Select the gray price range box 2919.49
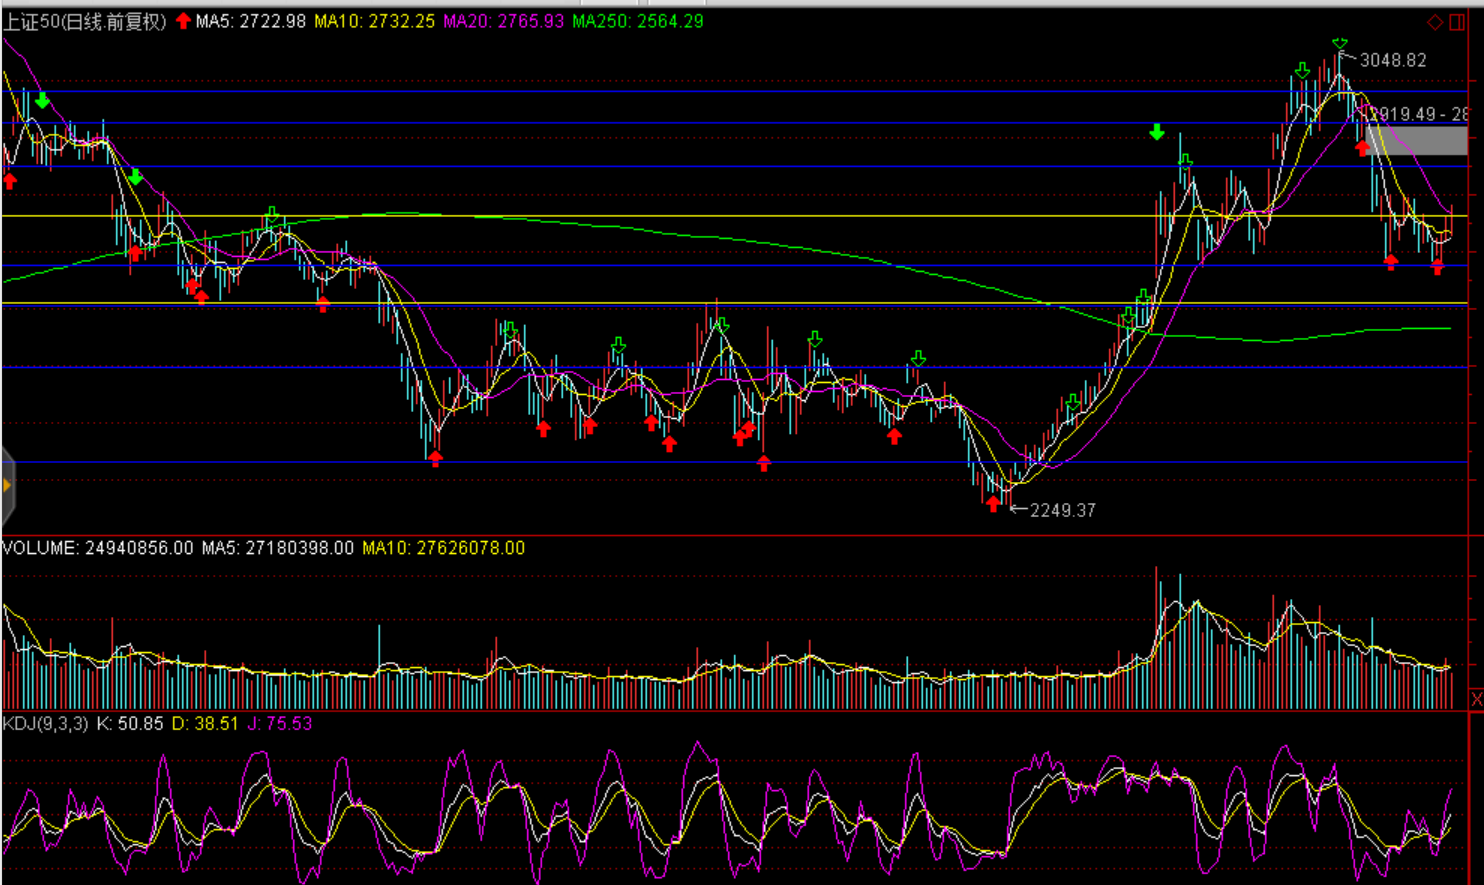This screenshot has height=885, width=1484. [x=1417, y=141]
